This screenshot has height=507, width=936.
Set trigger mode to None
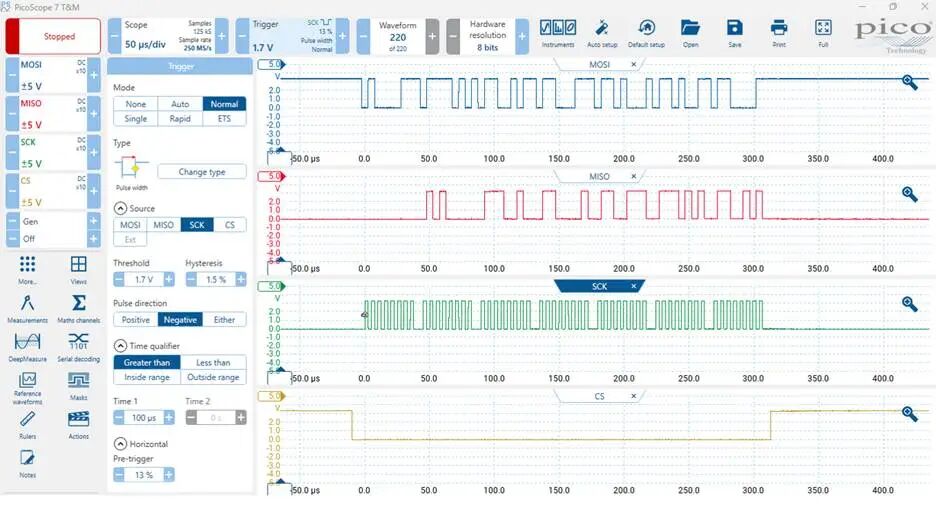136,104
